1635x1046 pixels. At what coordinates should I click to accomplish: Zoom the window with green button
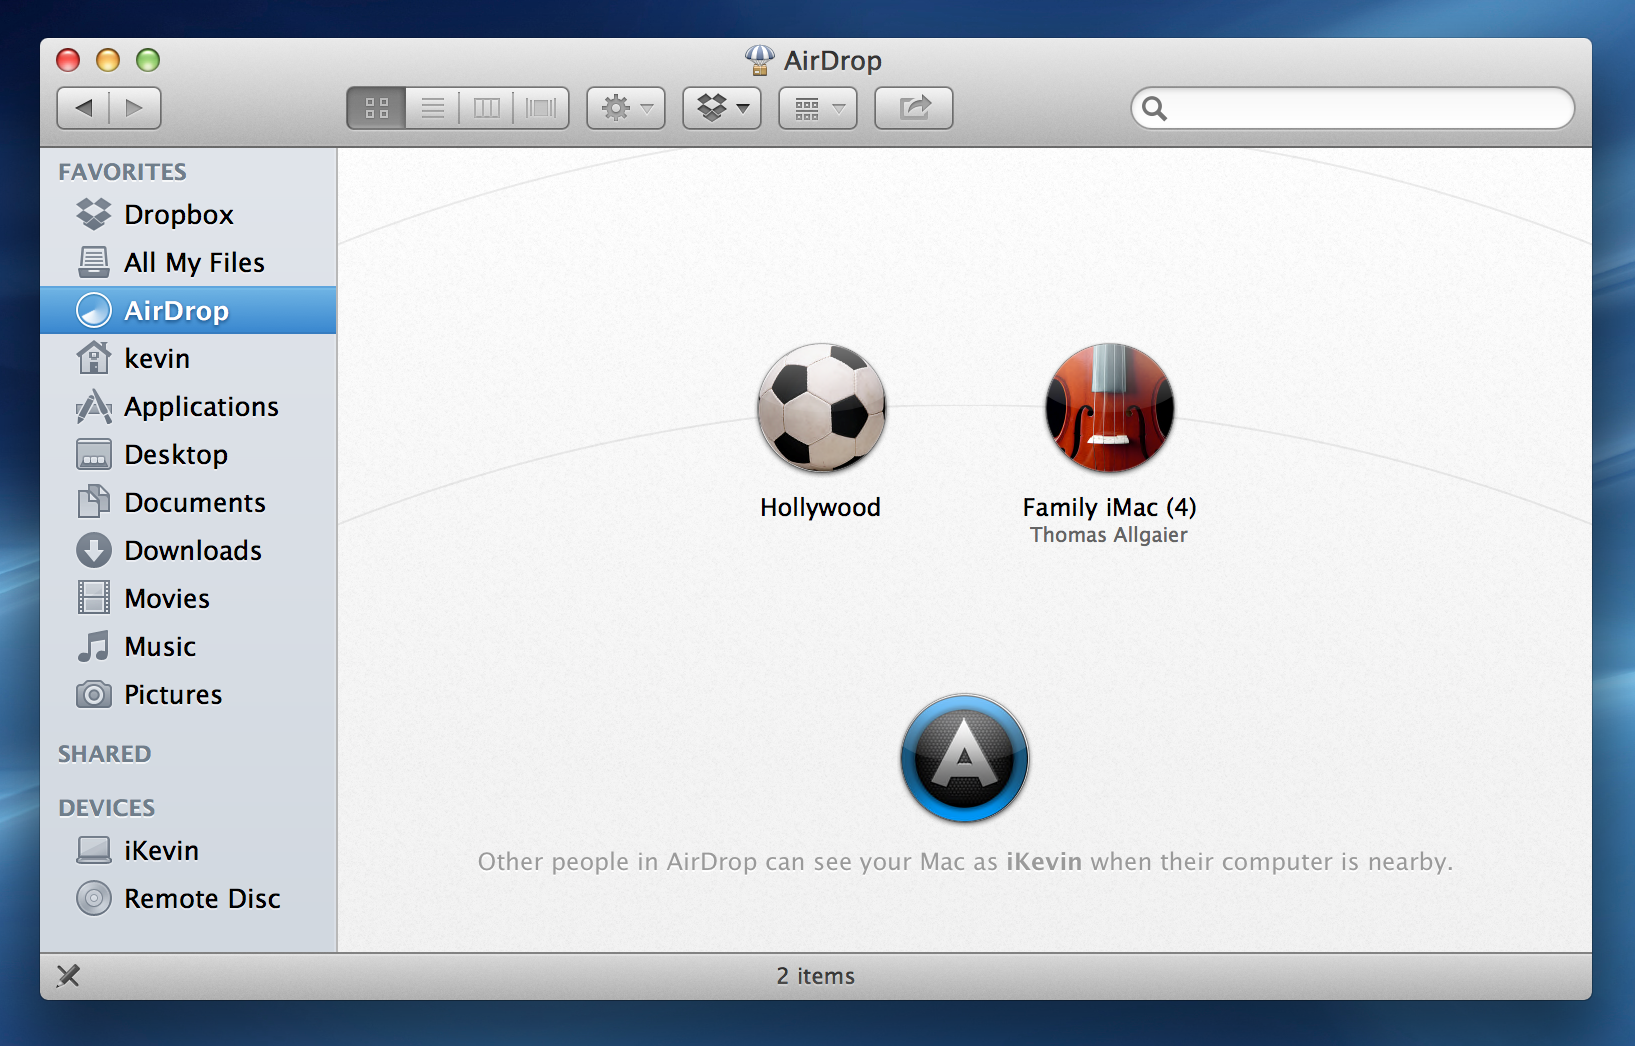[x=148, y=60]
